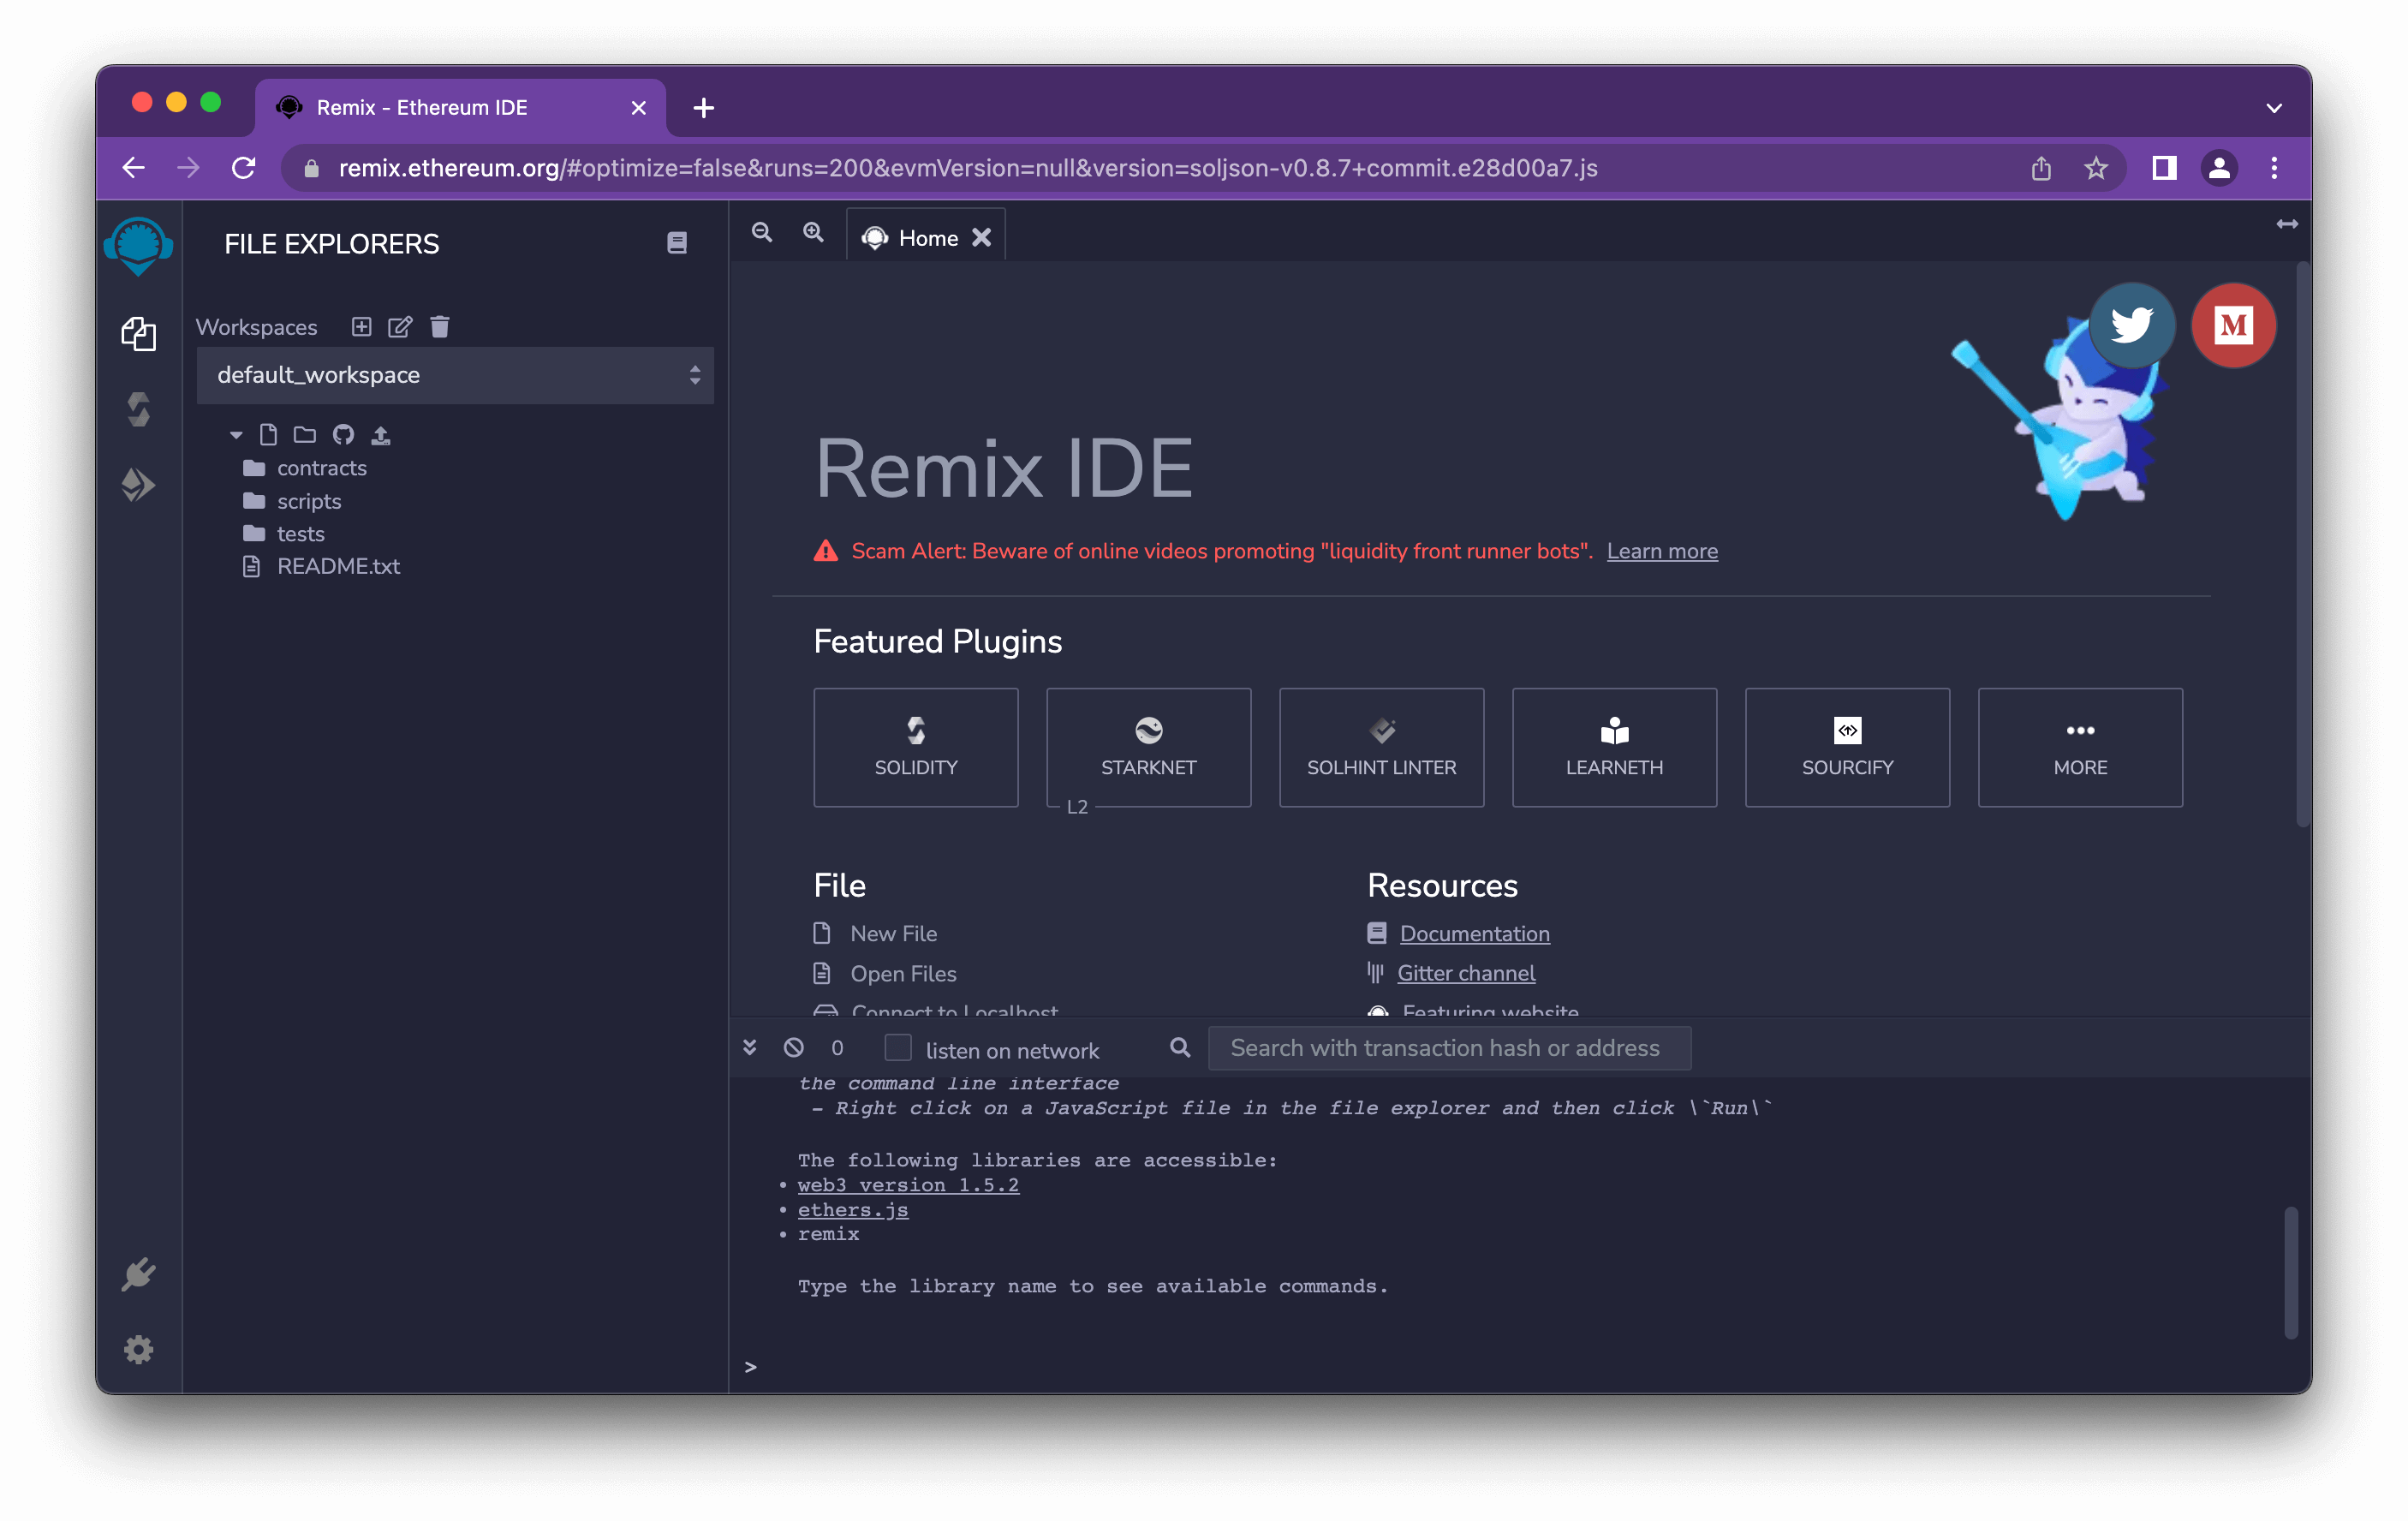Open the Documentation resource link
The width and height of the screenshot is (2408, 1521).
(1474, 933)
